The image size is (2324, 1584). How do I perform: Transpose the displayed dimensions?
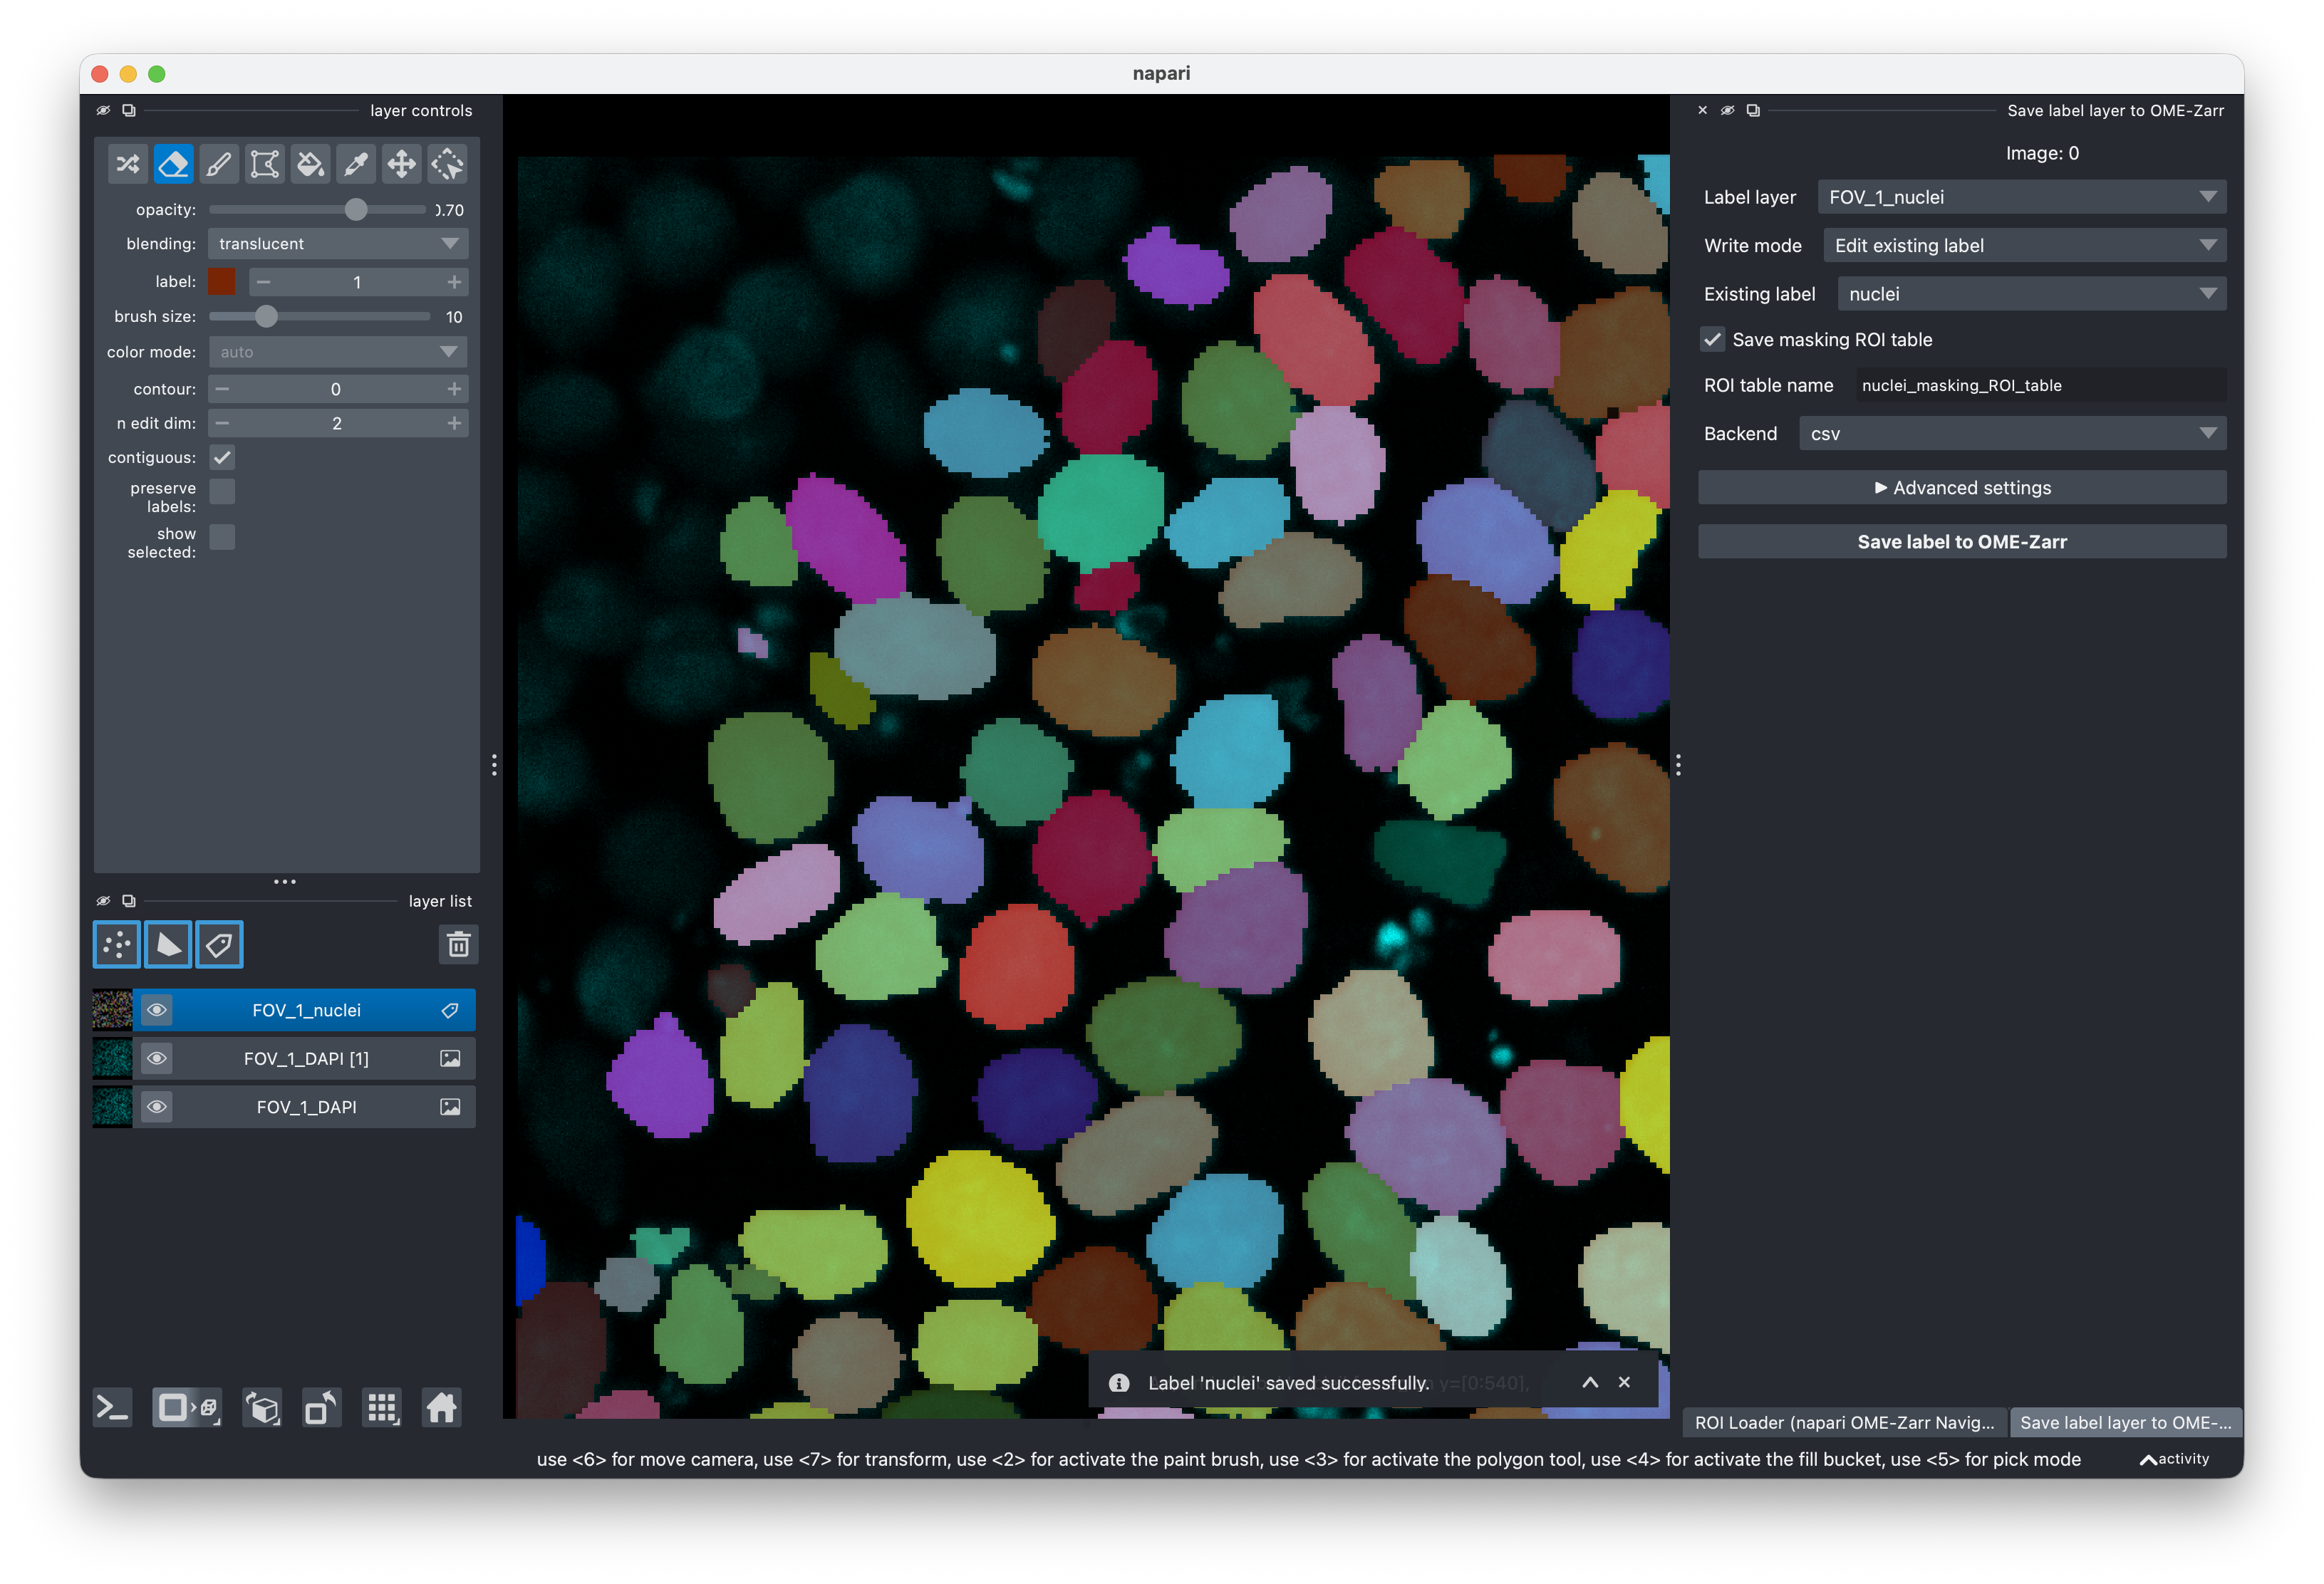click(321, 1408)
